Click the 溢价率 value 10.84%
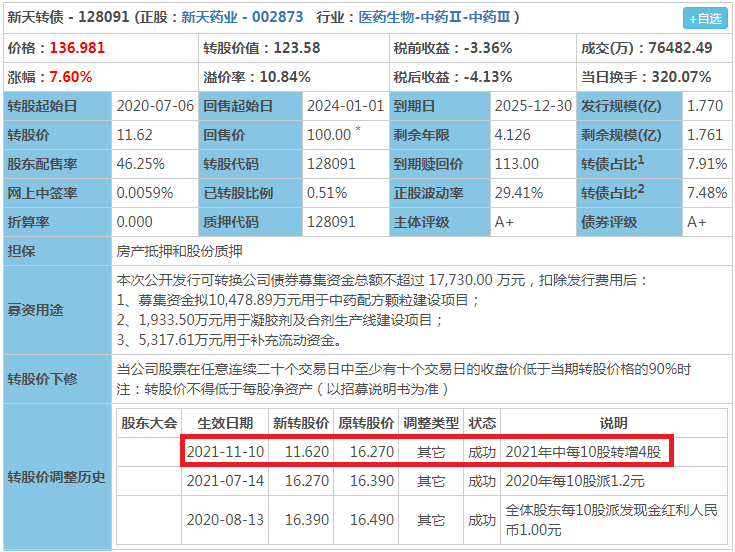Screen dimensions: 735x552 (285, 77)
